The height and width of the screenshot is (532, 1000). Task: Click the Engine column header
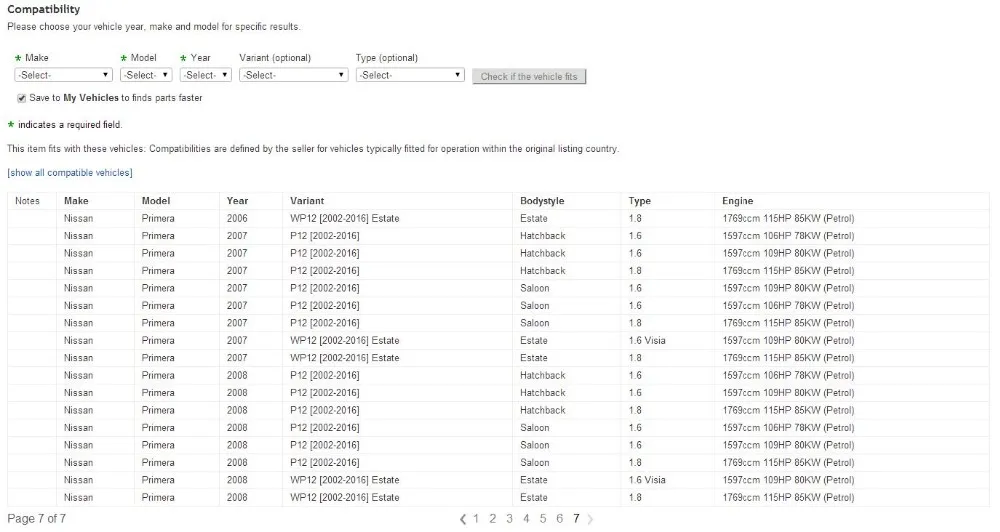coord(738,201)
